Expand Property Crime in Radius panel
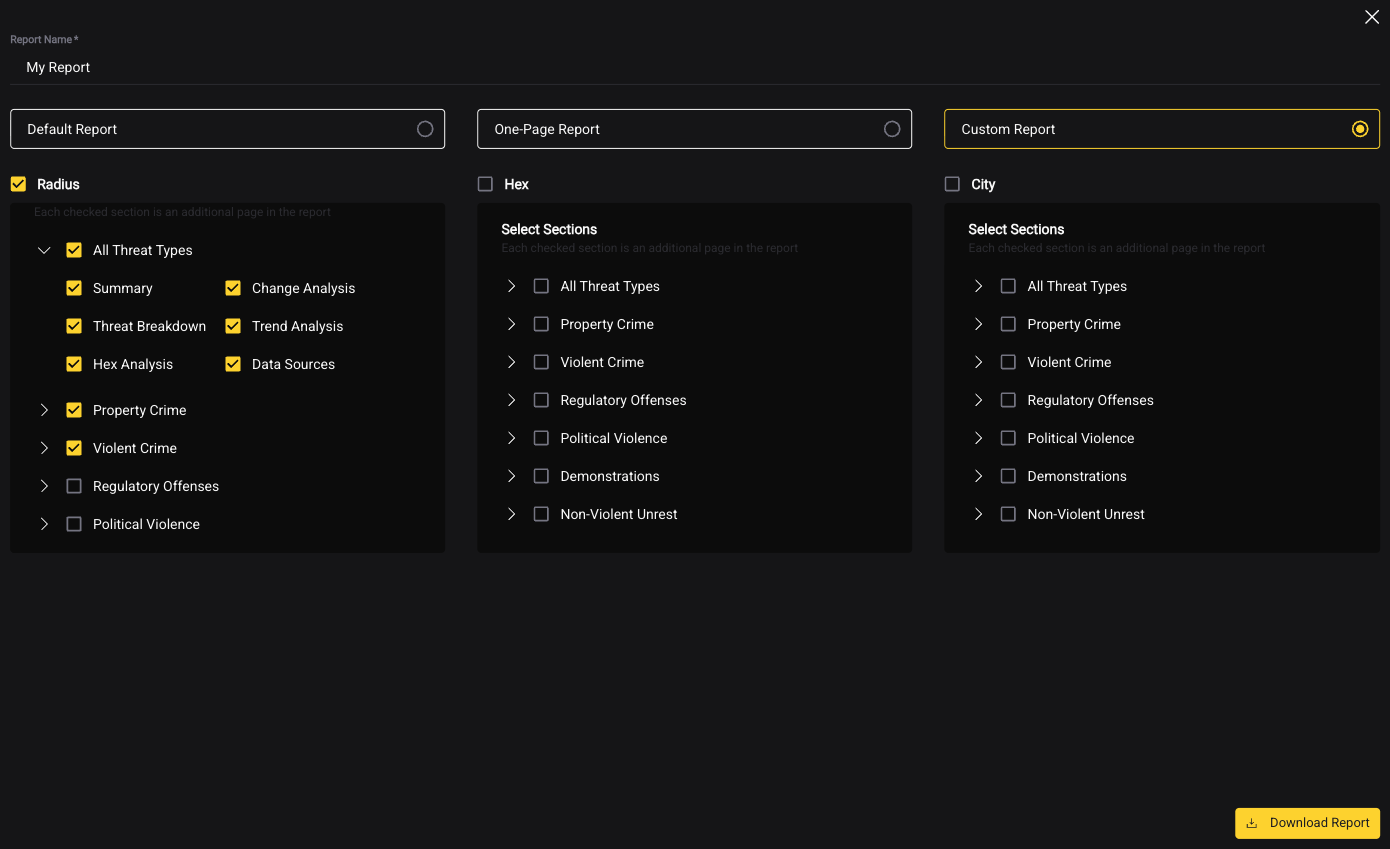The image size is (1390, 849). pyautogui.click(x=44, y=410)
